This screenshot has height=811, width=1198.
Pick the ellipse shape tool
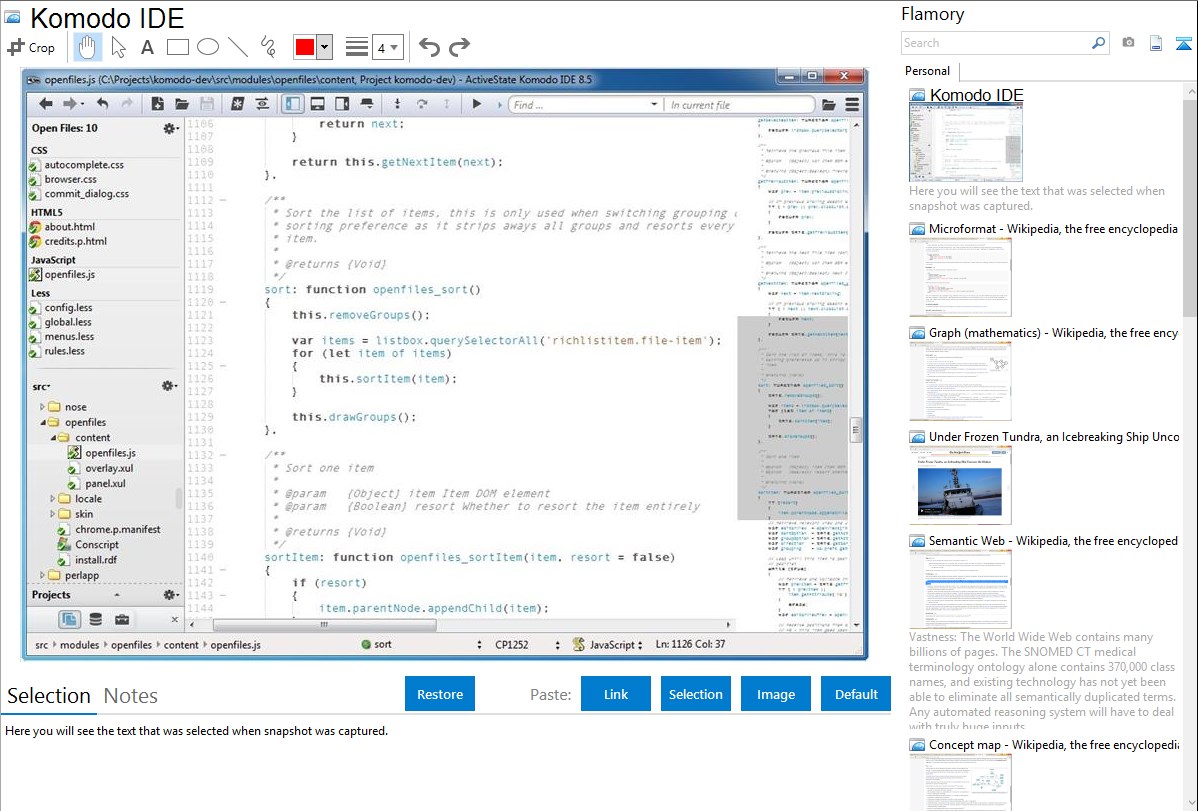pos(208,47)
